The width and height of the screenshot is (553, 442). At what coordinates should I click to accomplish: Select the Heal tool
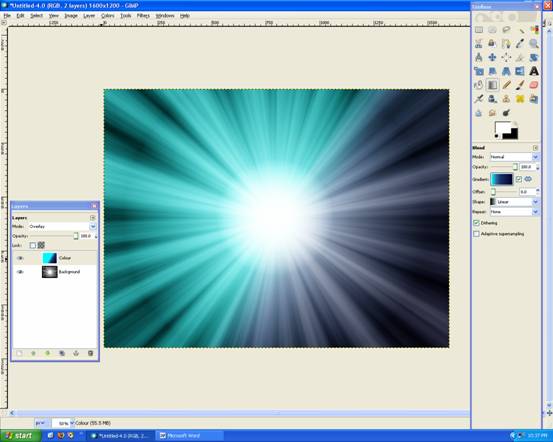pos(520,99)
